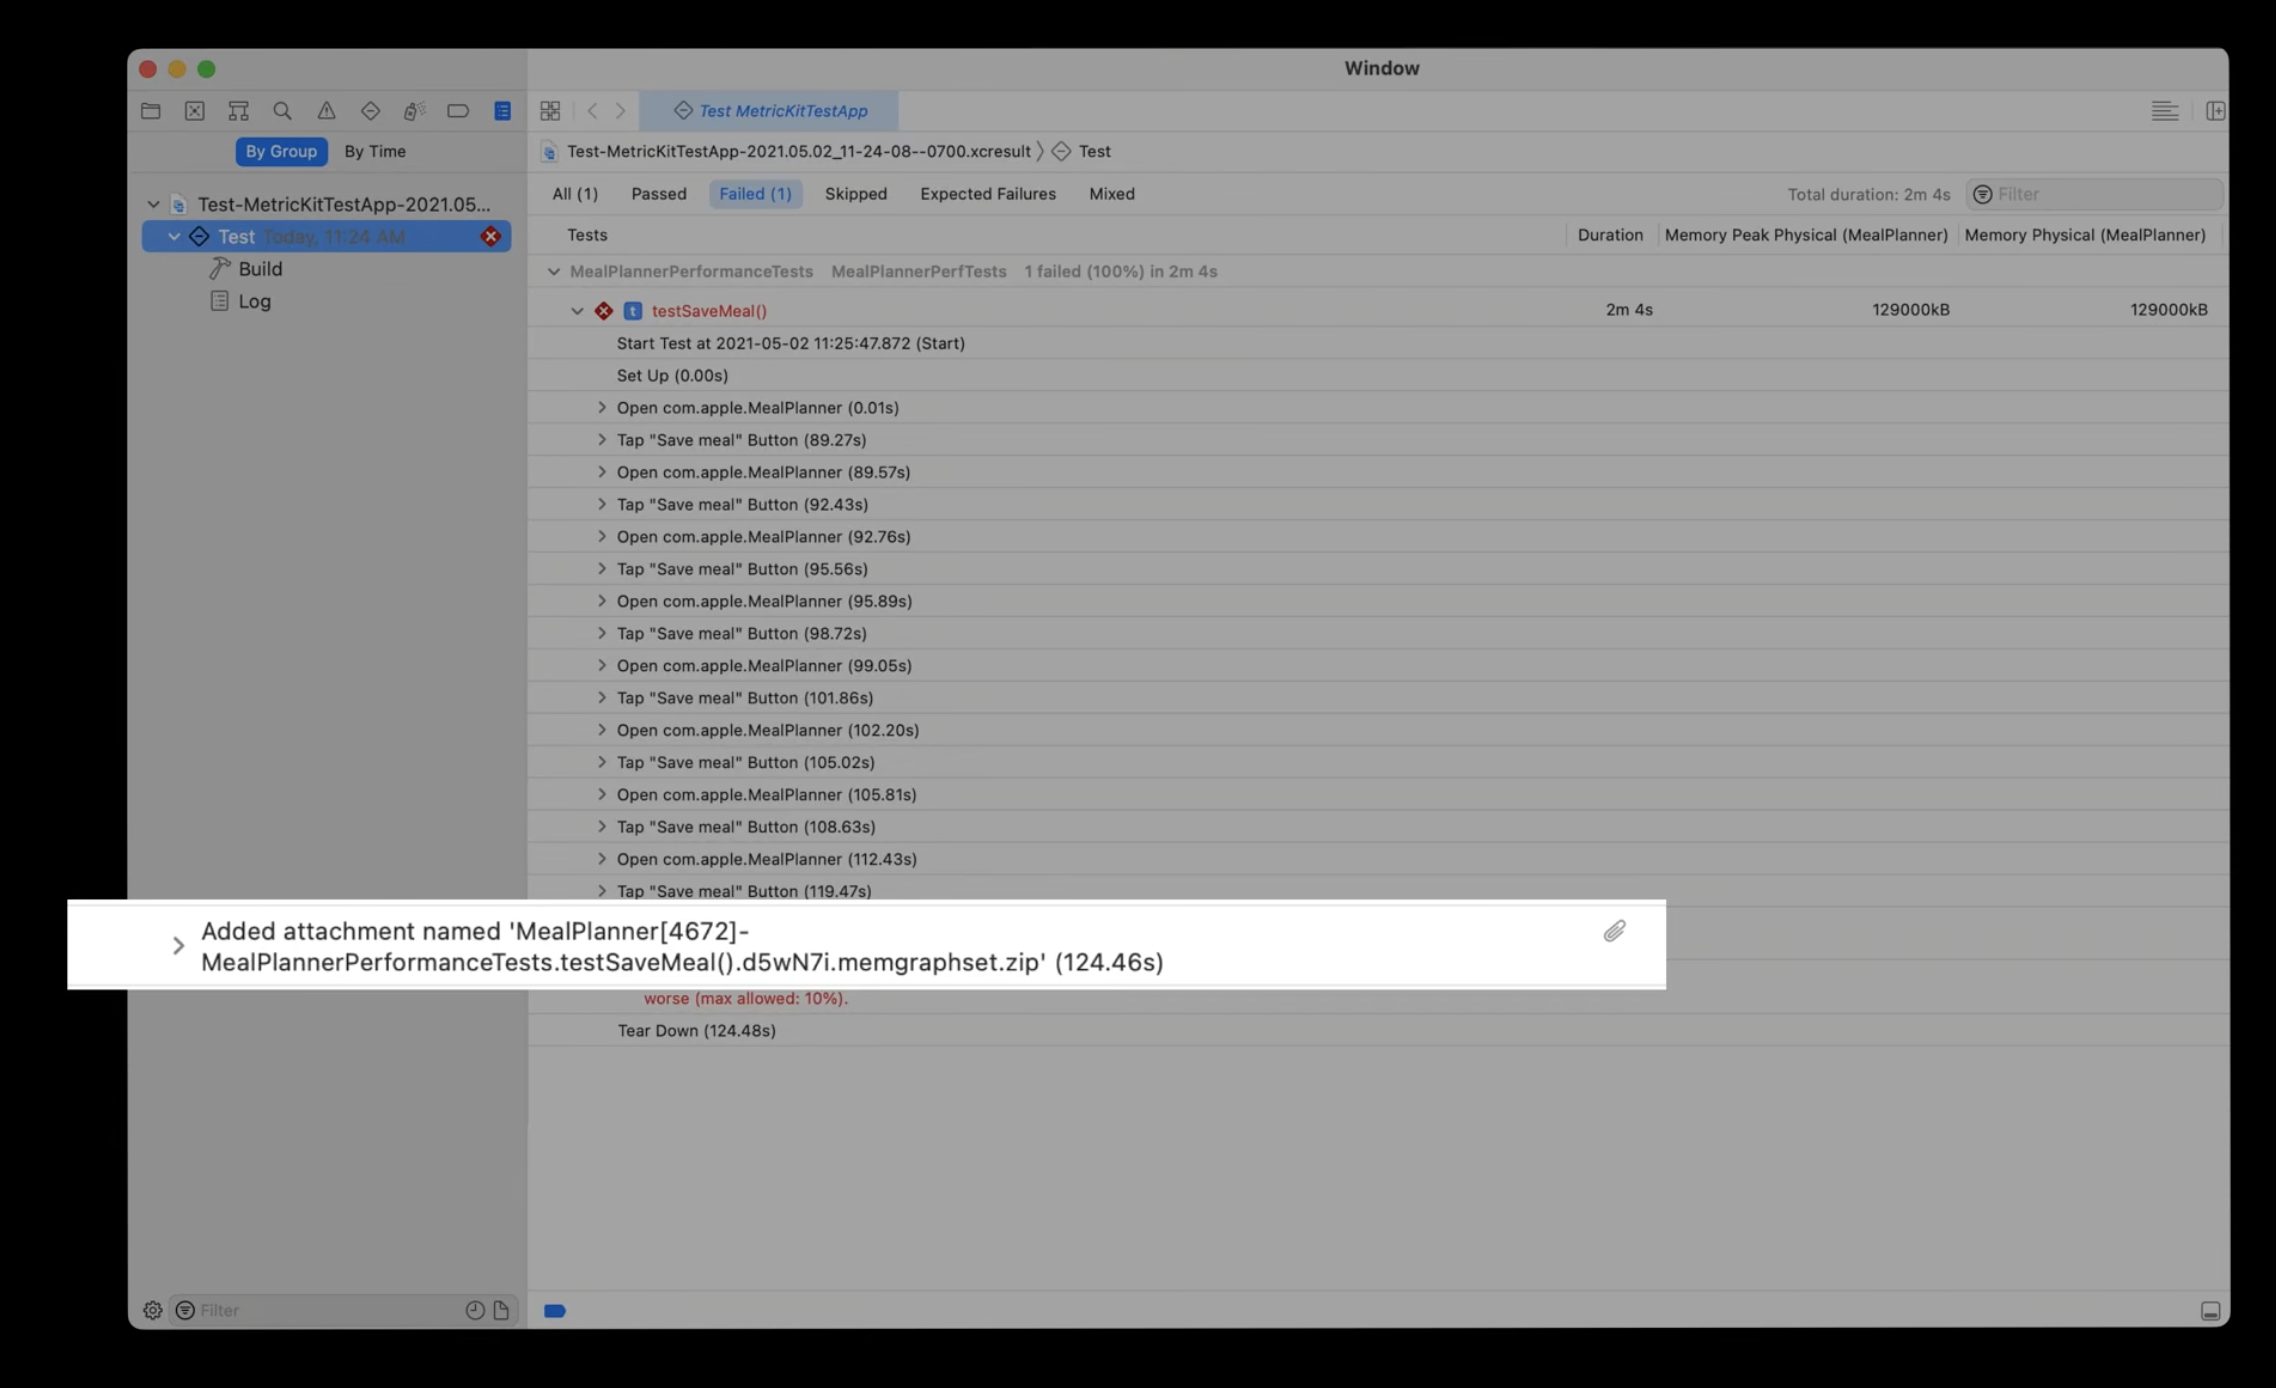
Task: Click the recent items clock filter icon
Action: point(475,1310)
